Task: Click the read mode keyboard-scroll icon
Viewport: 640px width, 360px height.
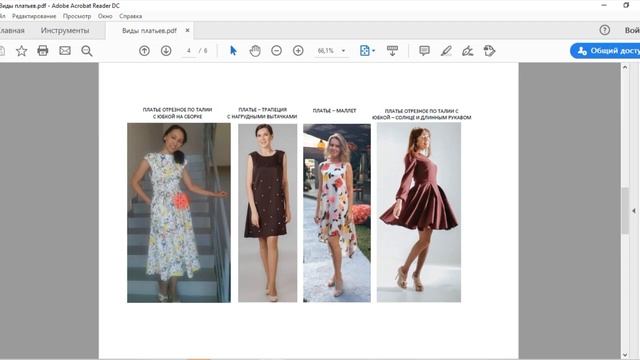Action: (392, 51)
